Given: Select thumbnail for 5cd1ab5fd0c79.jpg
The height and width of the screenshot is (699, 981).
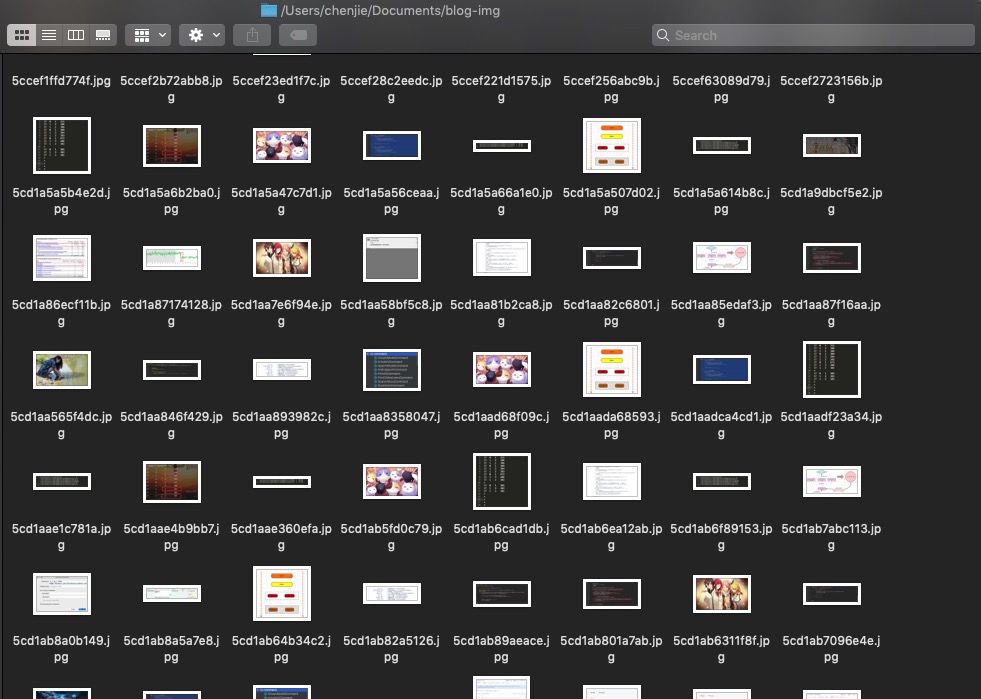Looking at the screenshot, I should click(392, 481).
